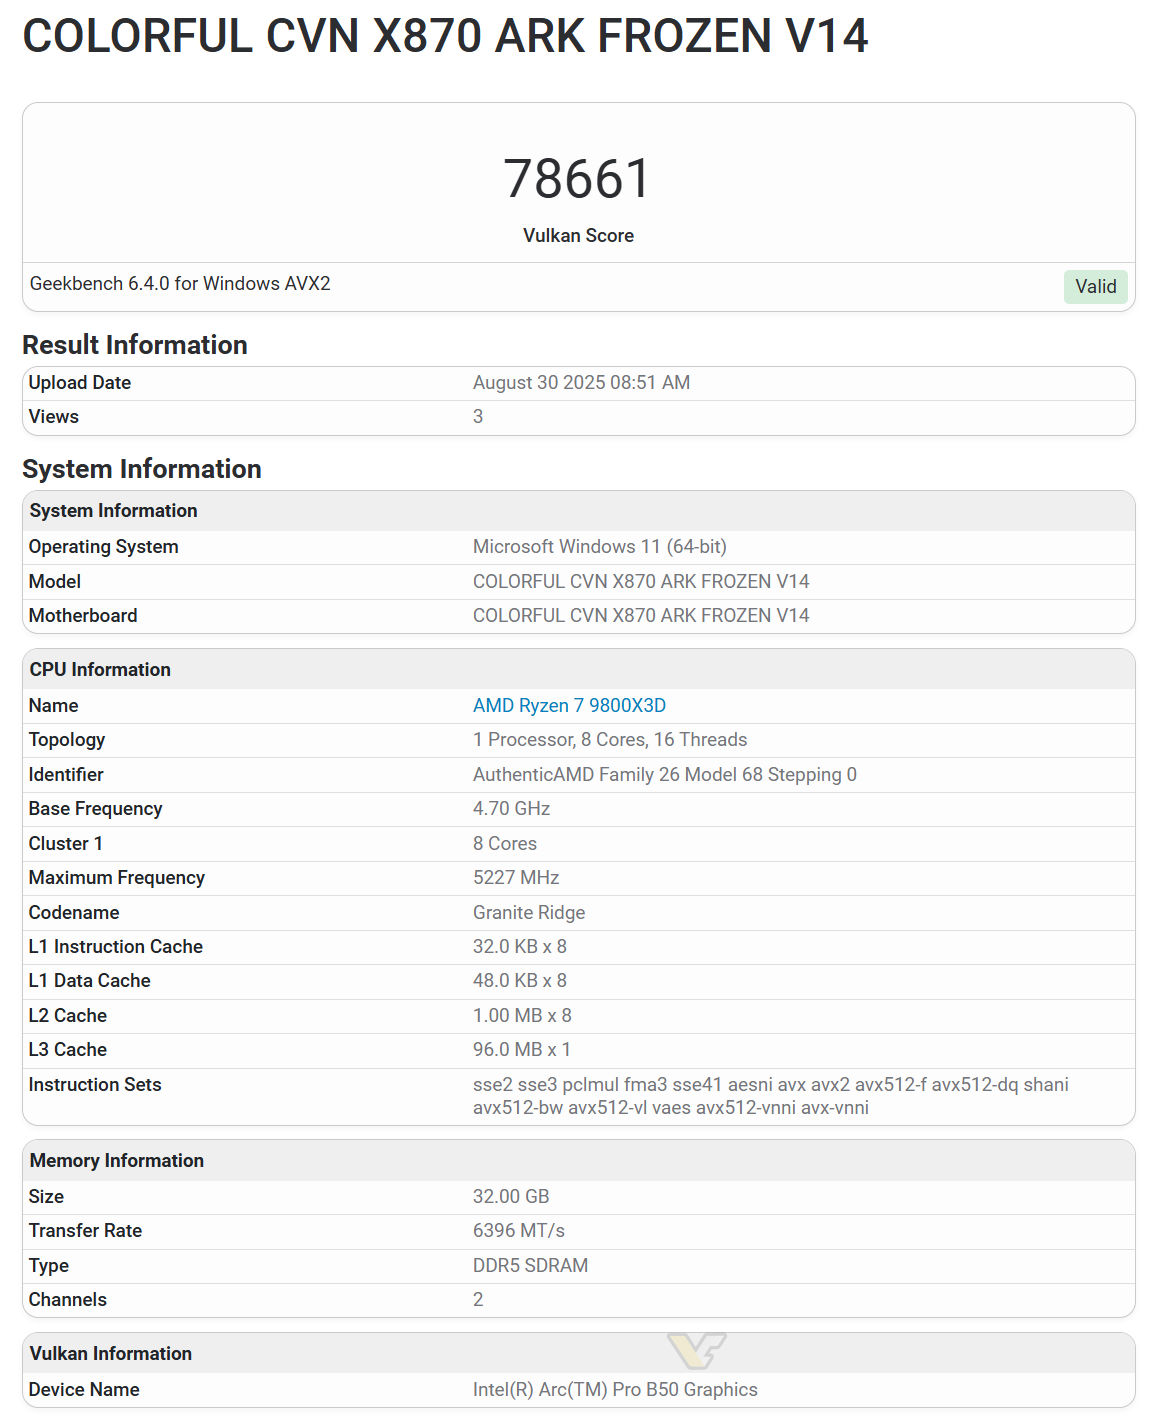
Task: Click the green Valid badge
Action: tap(1095, 286)
